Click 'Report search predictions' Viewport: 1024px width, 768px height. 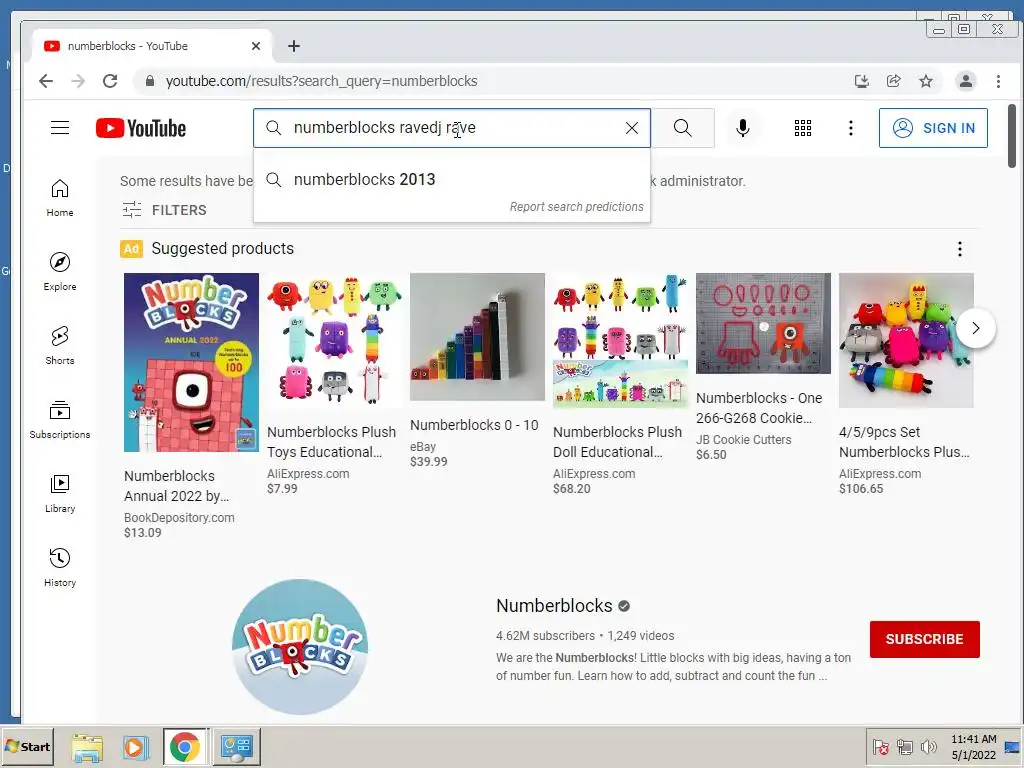(x=576, y=206)
